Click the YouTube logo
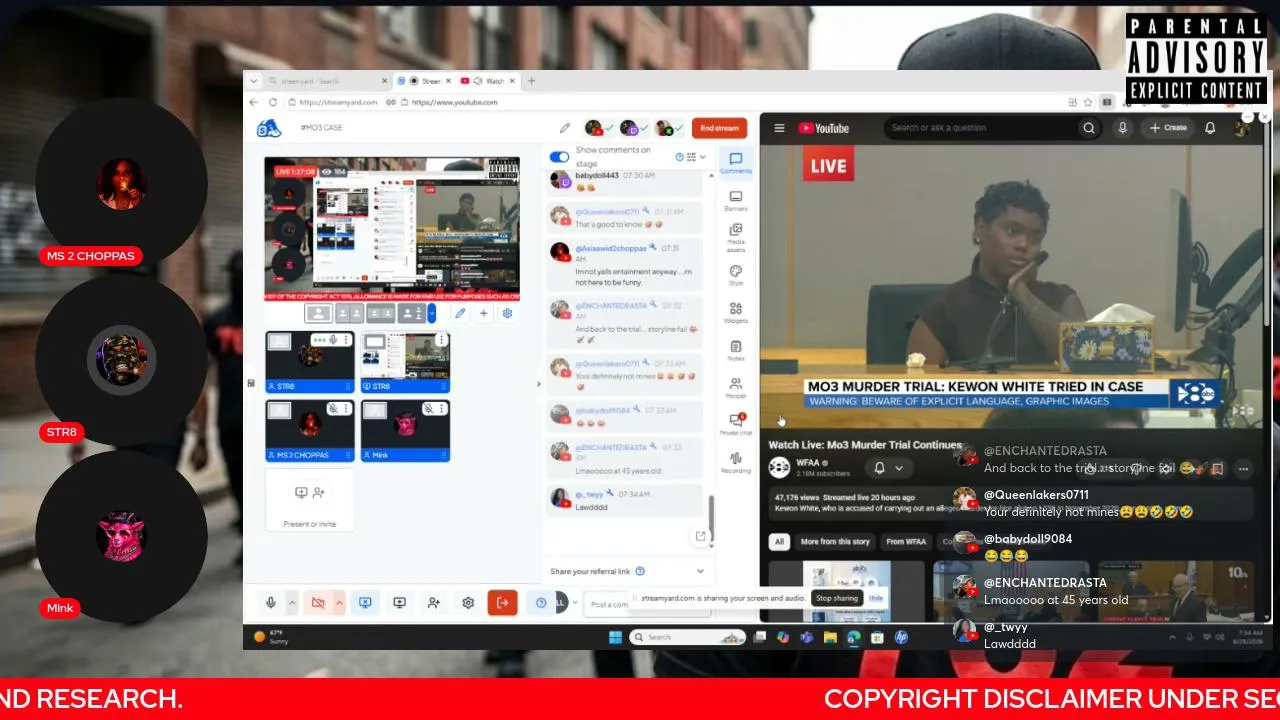This screenshot has width=1280, height=720. 824,128
